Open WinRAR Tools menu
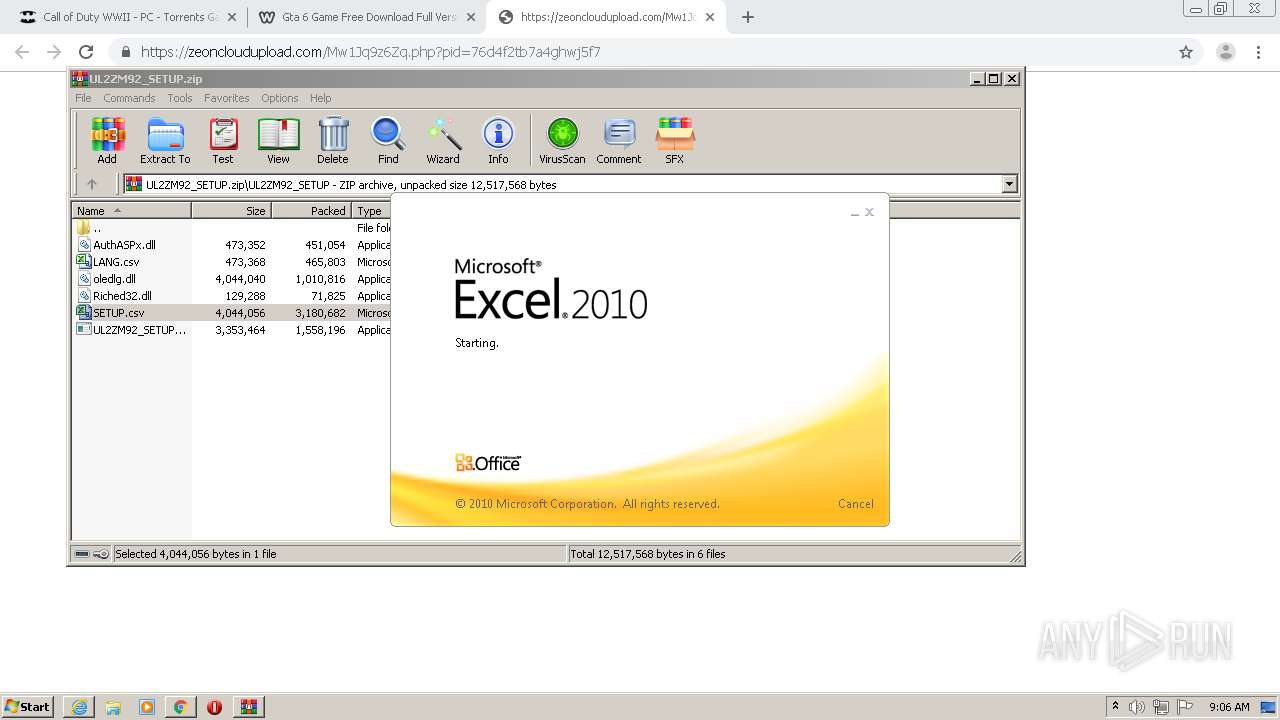Image resolution: width=1280 pixels, height=720 pixels. tap(180, 98)
